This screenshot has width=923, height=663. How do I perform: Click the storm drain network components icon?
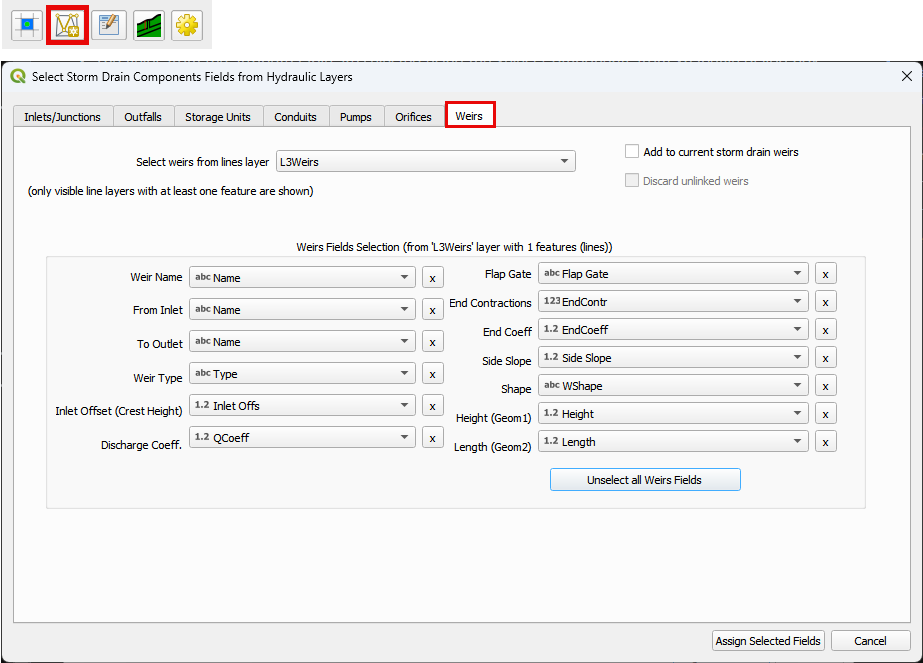pos(68,25)
